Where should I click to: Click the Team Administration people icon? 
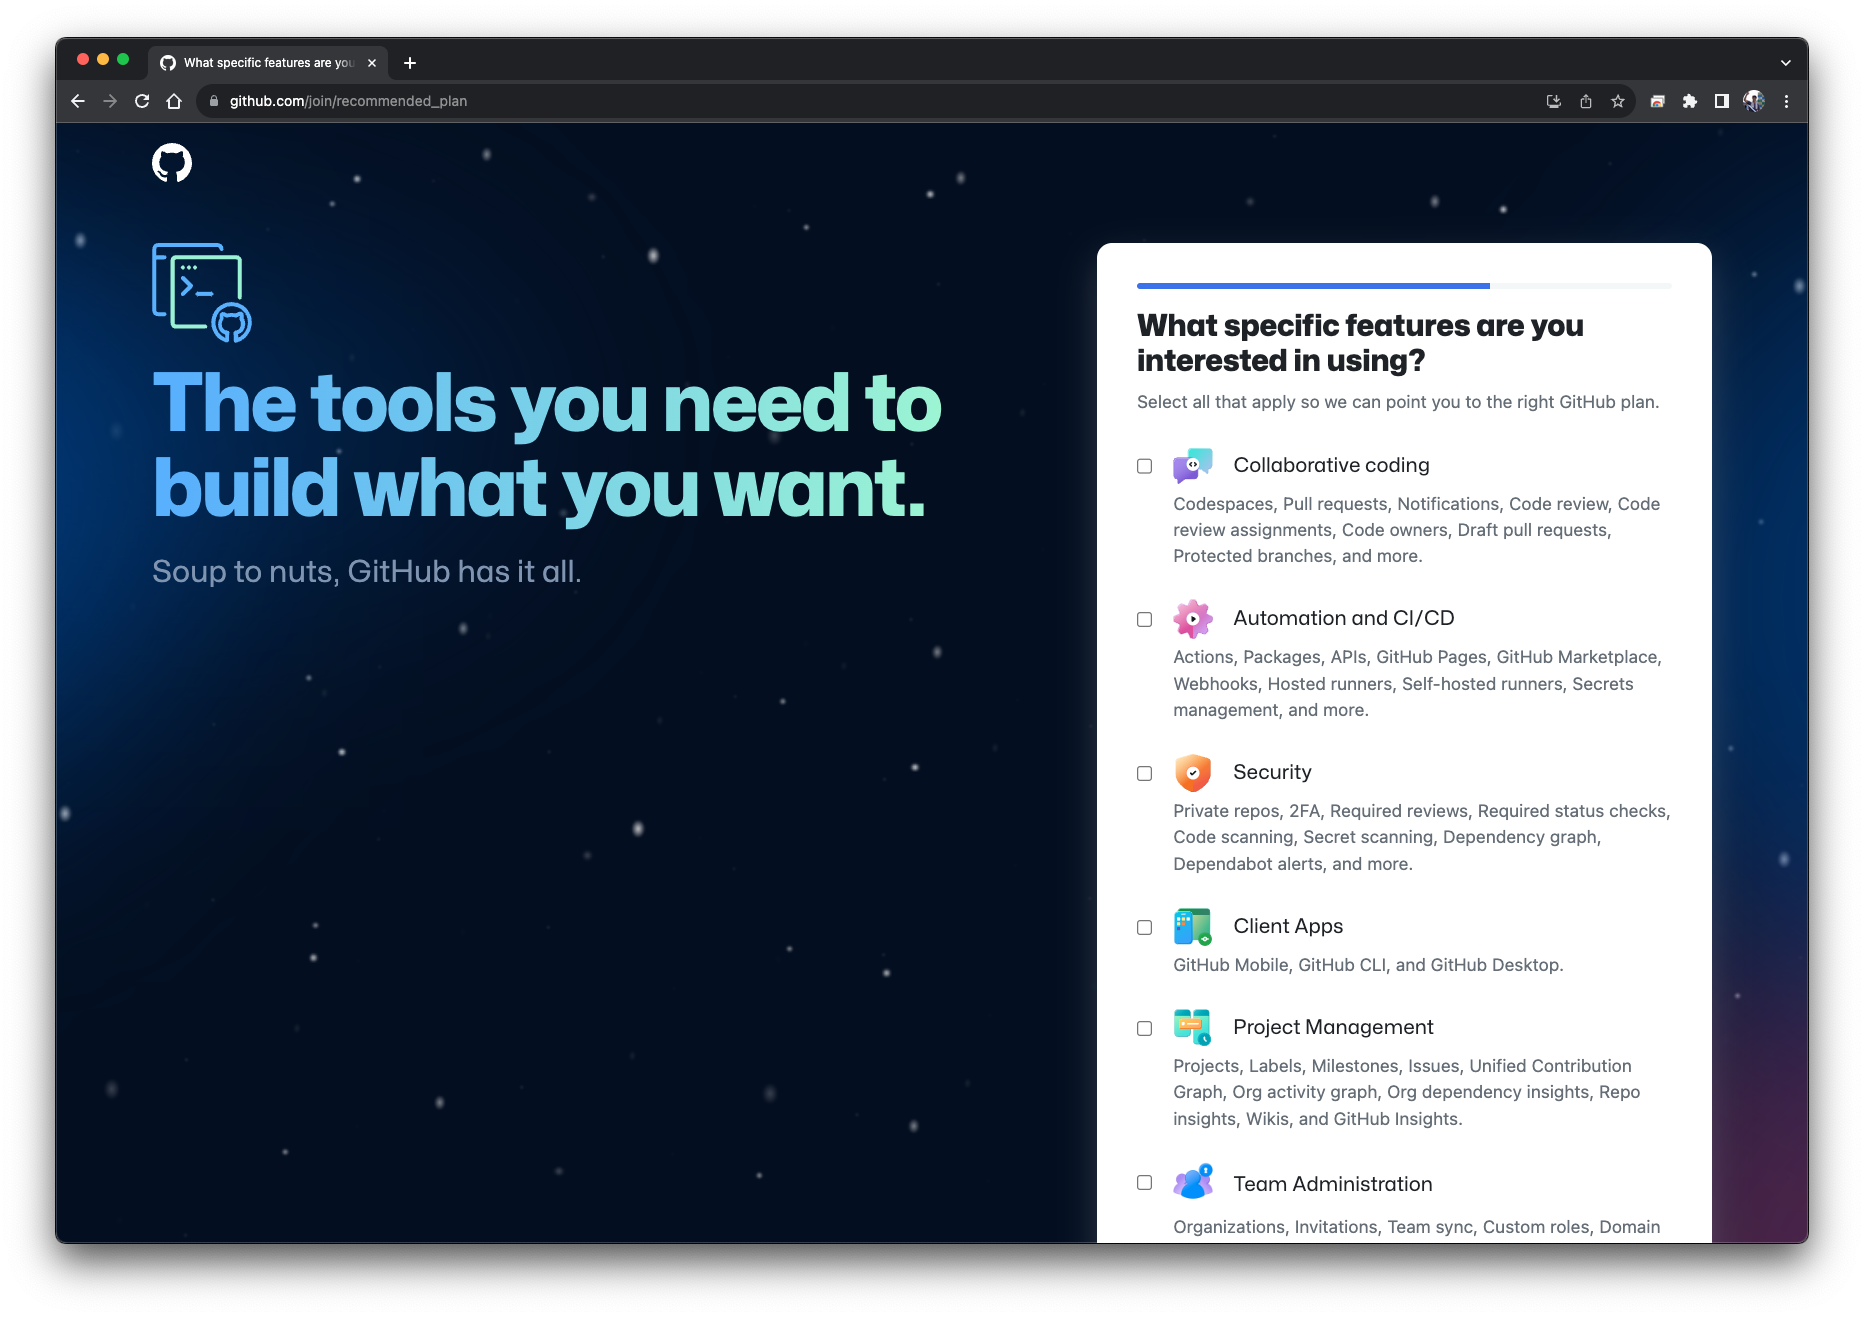point(1192,1182)
